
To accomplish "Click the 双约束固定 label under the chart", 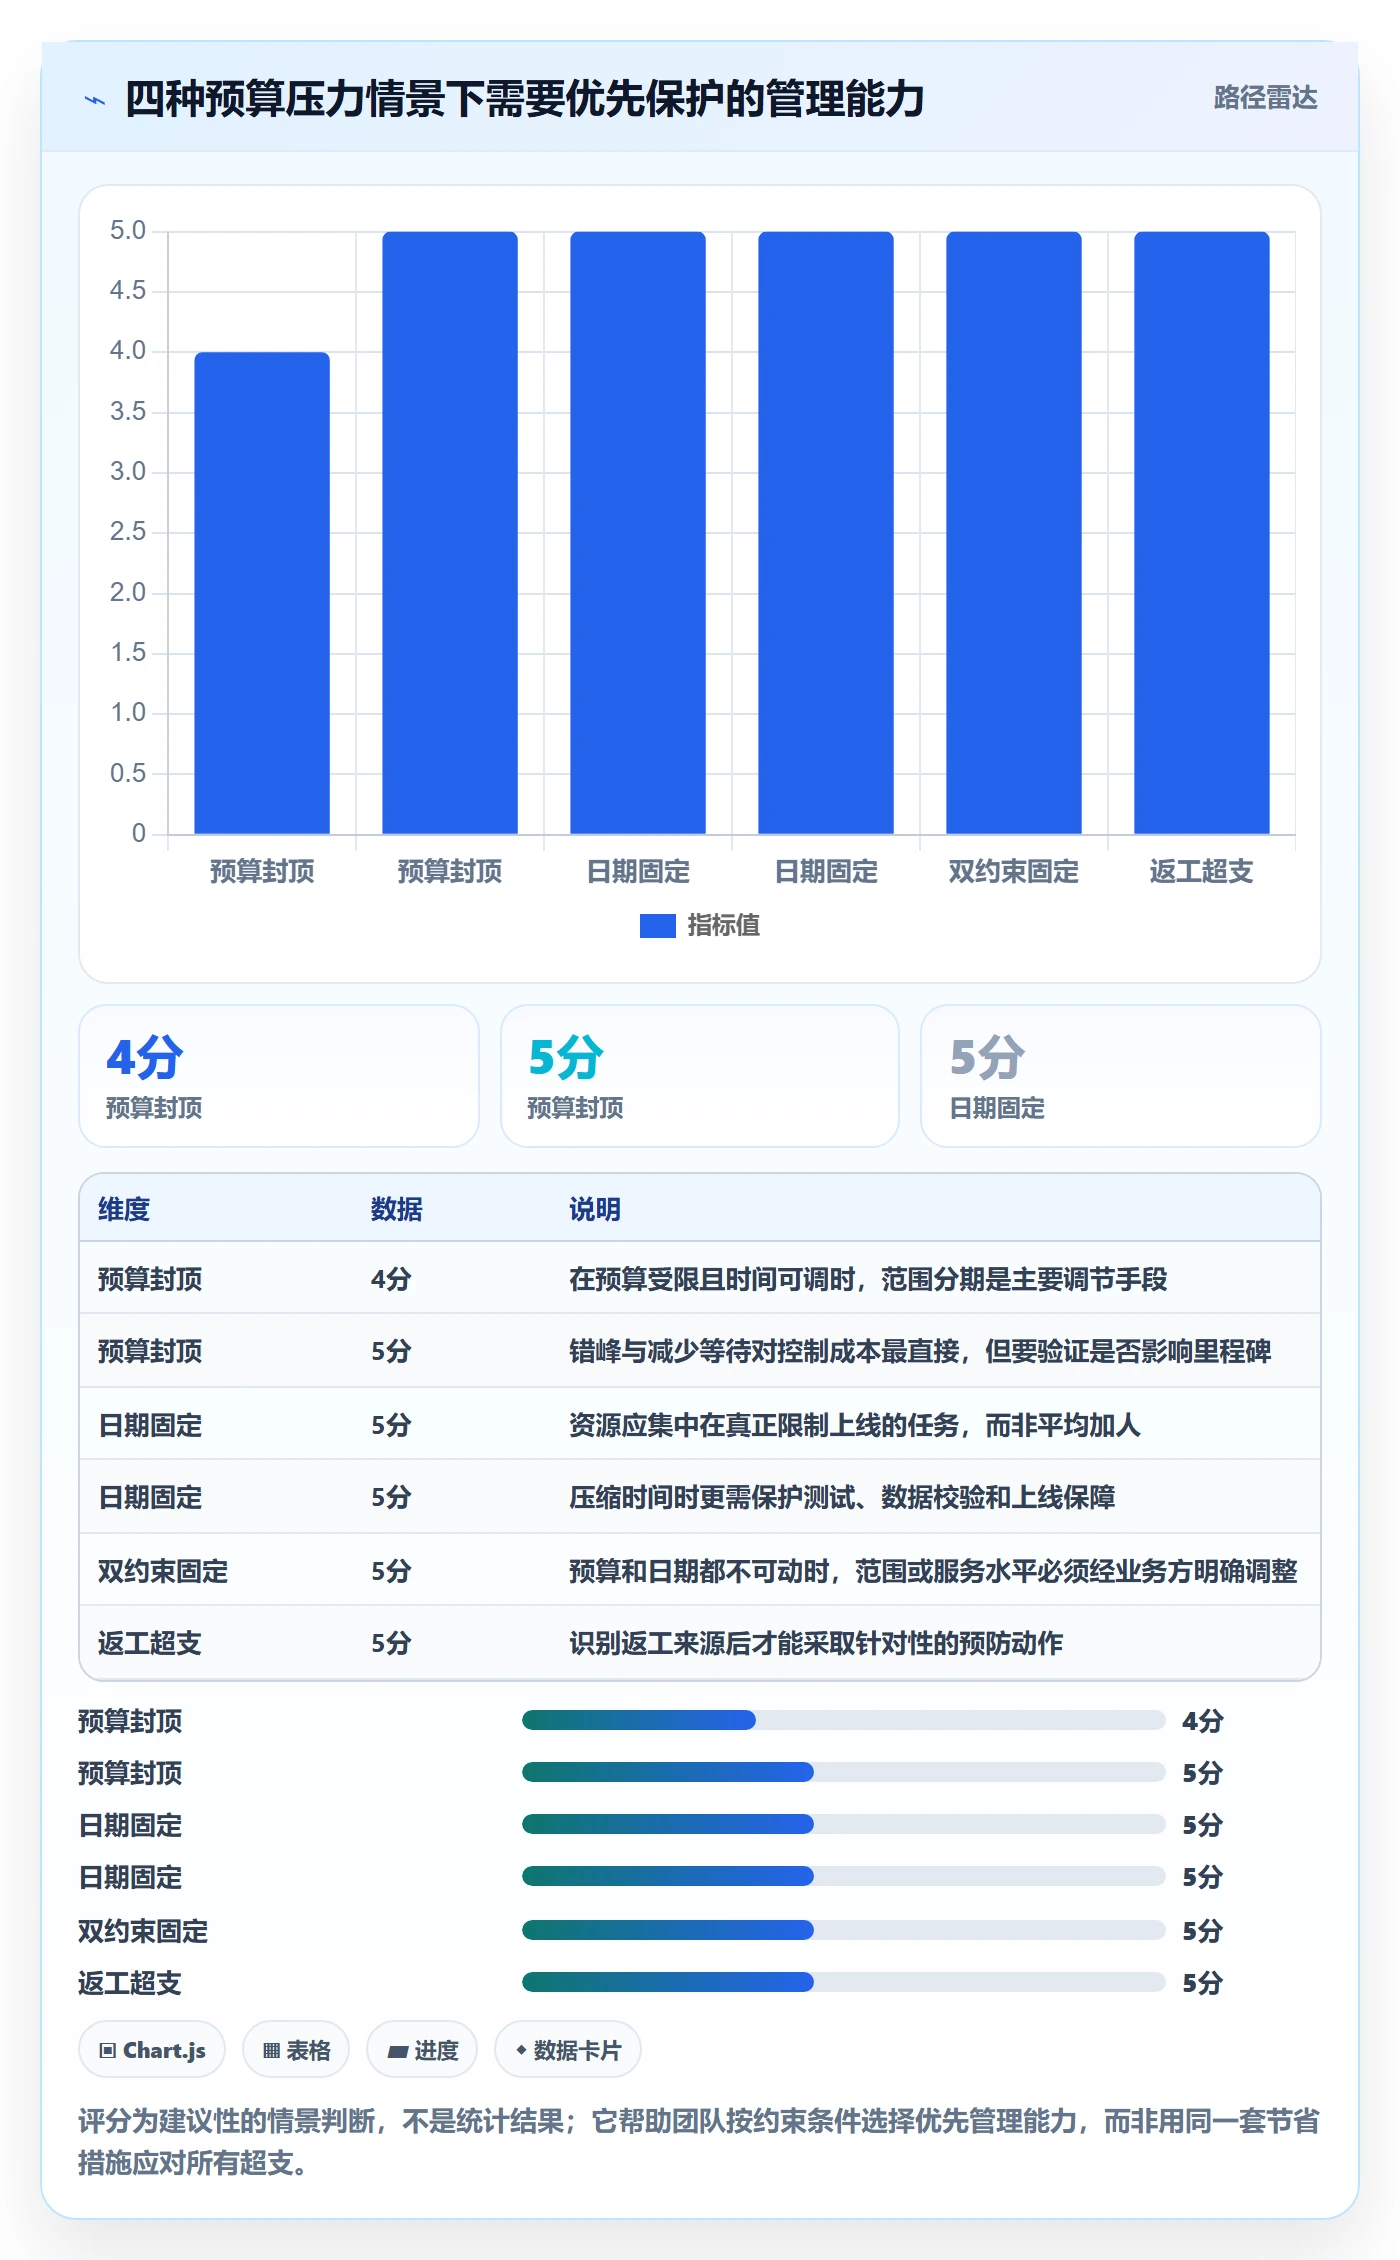I will [x=1014, y=872].
